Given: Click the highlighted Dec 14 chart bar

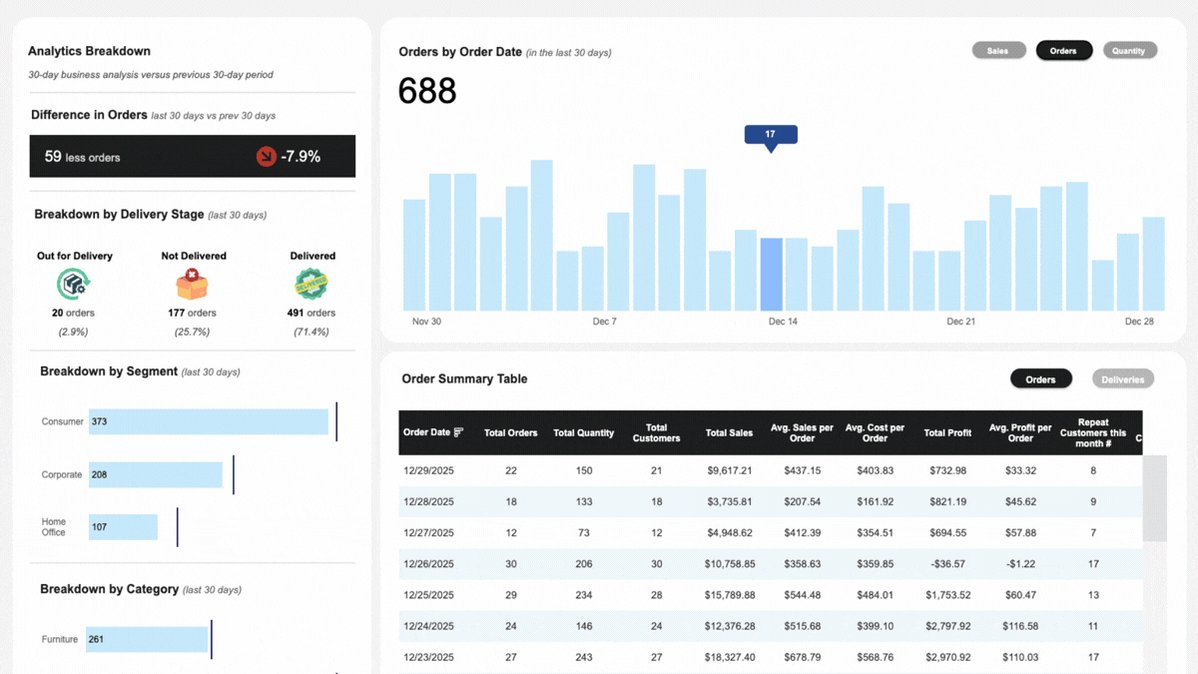Looking at the screenshot, I should pos(771,274).
